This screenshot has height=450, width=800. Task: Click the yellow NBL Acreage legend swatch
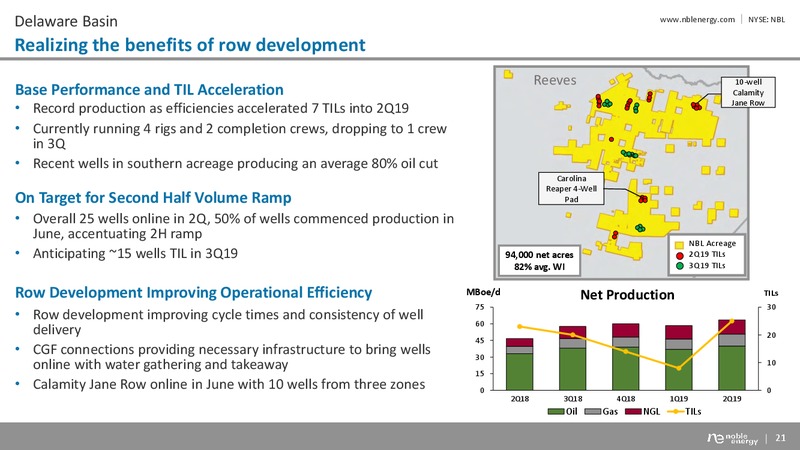click(x=679, y=244)
